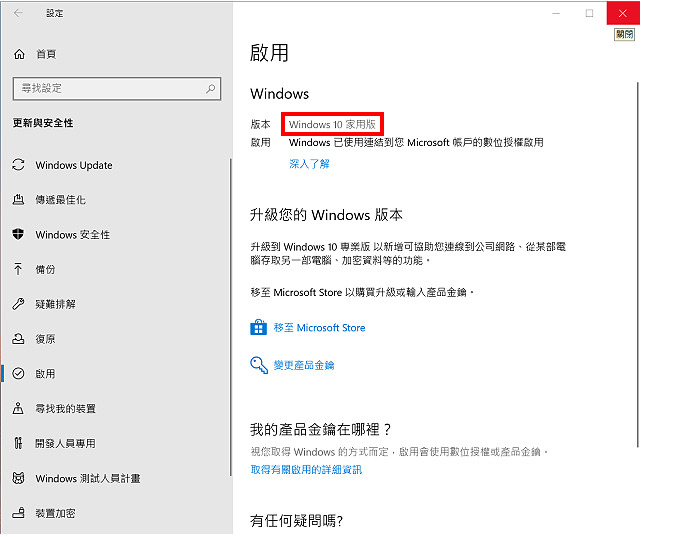Click the 移至 Microsoft Store 以購買升級 paragraph
694x537 pixels.
(x=362, y=292)
